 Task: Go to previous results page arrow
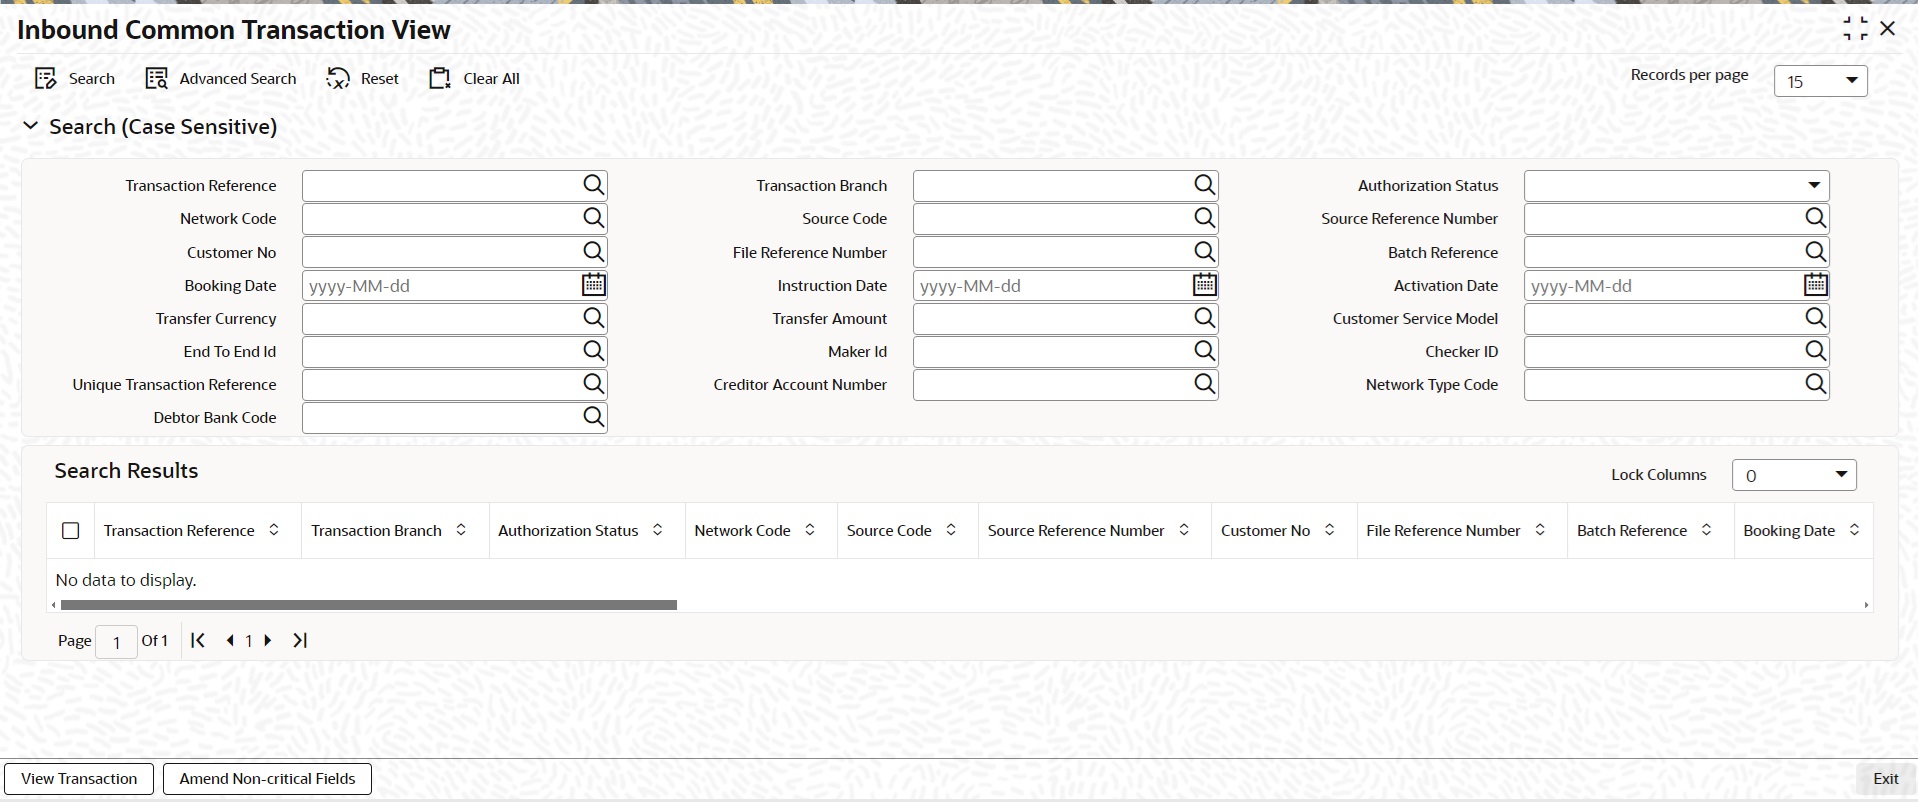pyautogui.click(x=230, y=640)
